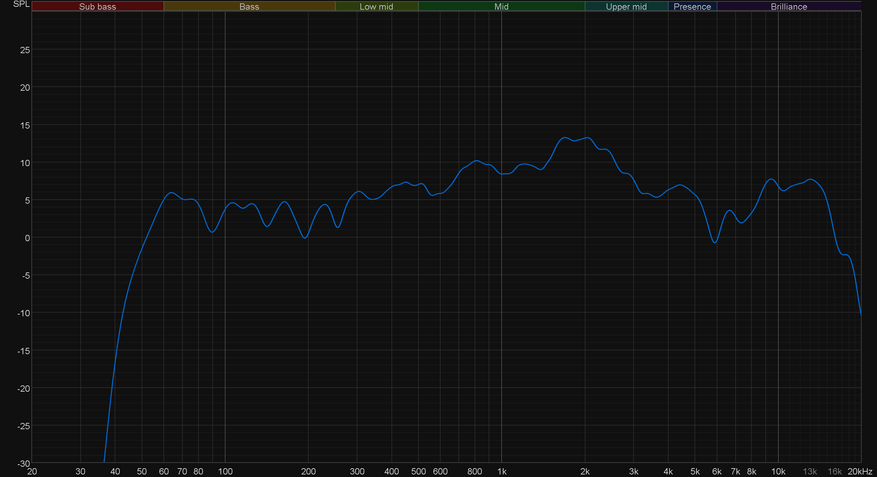Click the 10k frequency axis label
This screenshot has height=477, width=877.
pyautogui.click(x=777, y=471)
